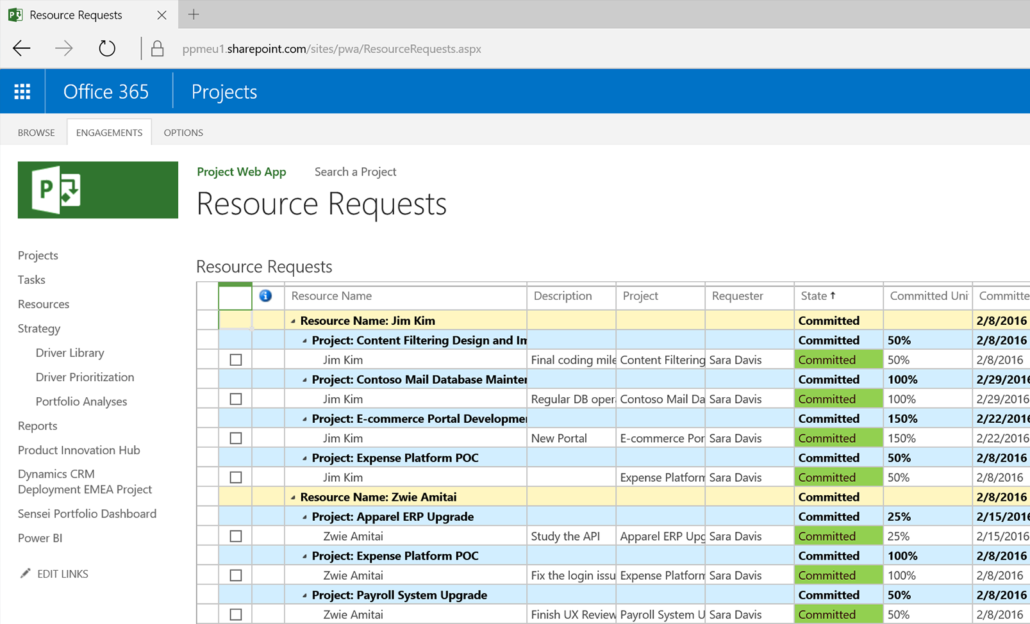Screen dimensions: 1030x624
Task: Open the Power BI link
Action: tap(40, 537)
